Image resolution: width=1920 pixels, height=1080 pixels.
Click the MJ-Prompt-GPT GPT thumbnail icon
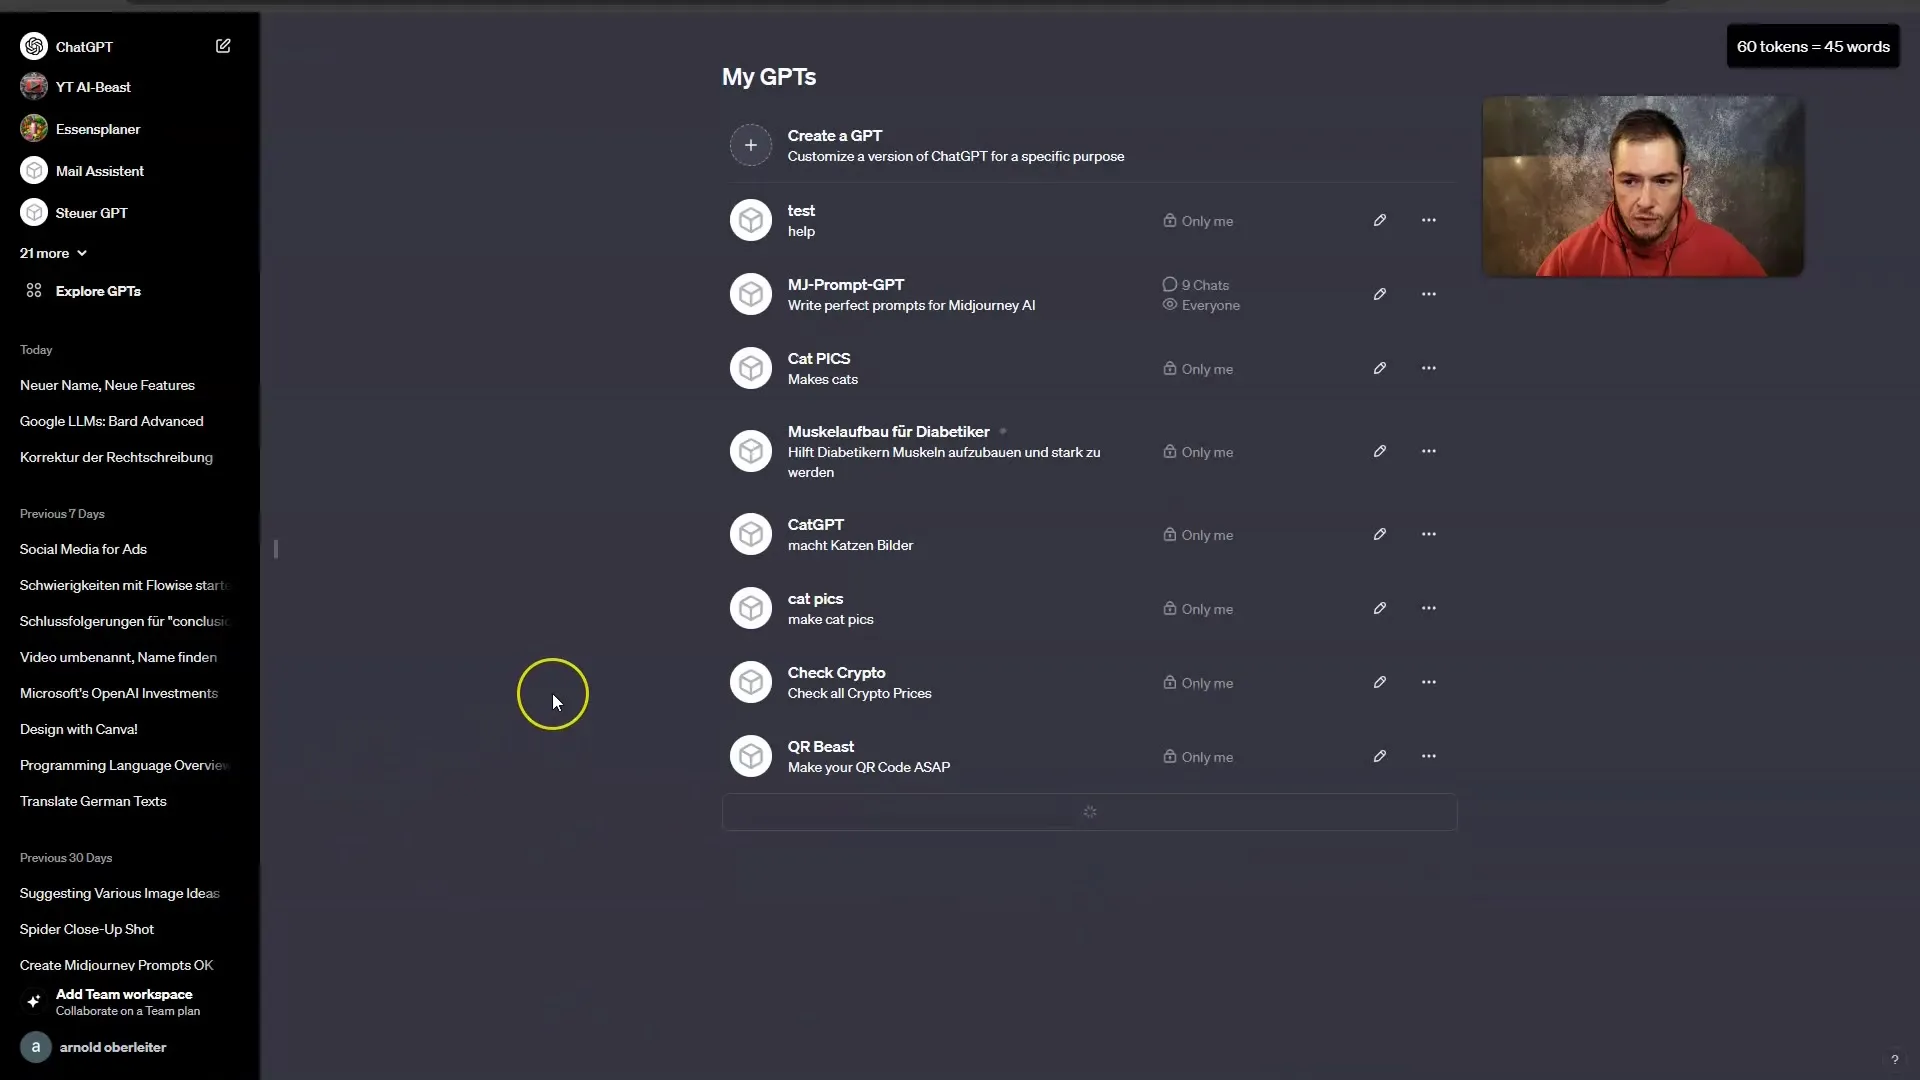[x=749, y=293]
